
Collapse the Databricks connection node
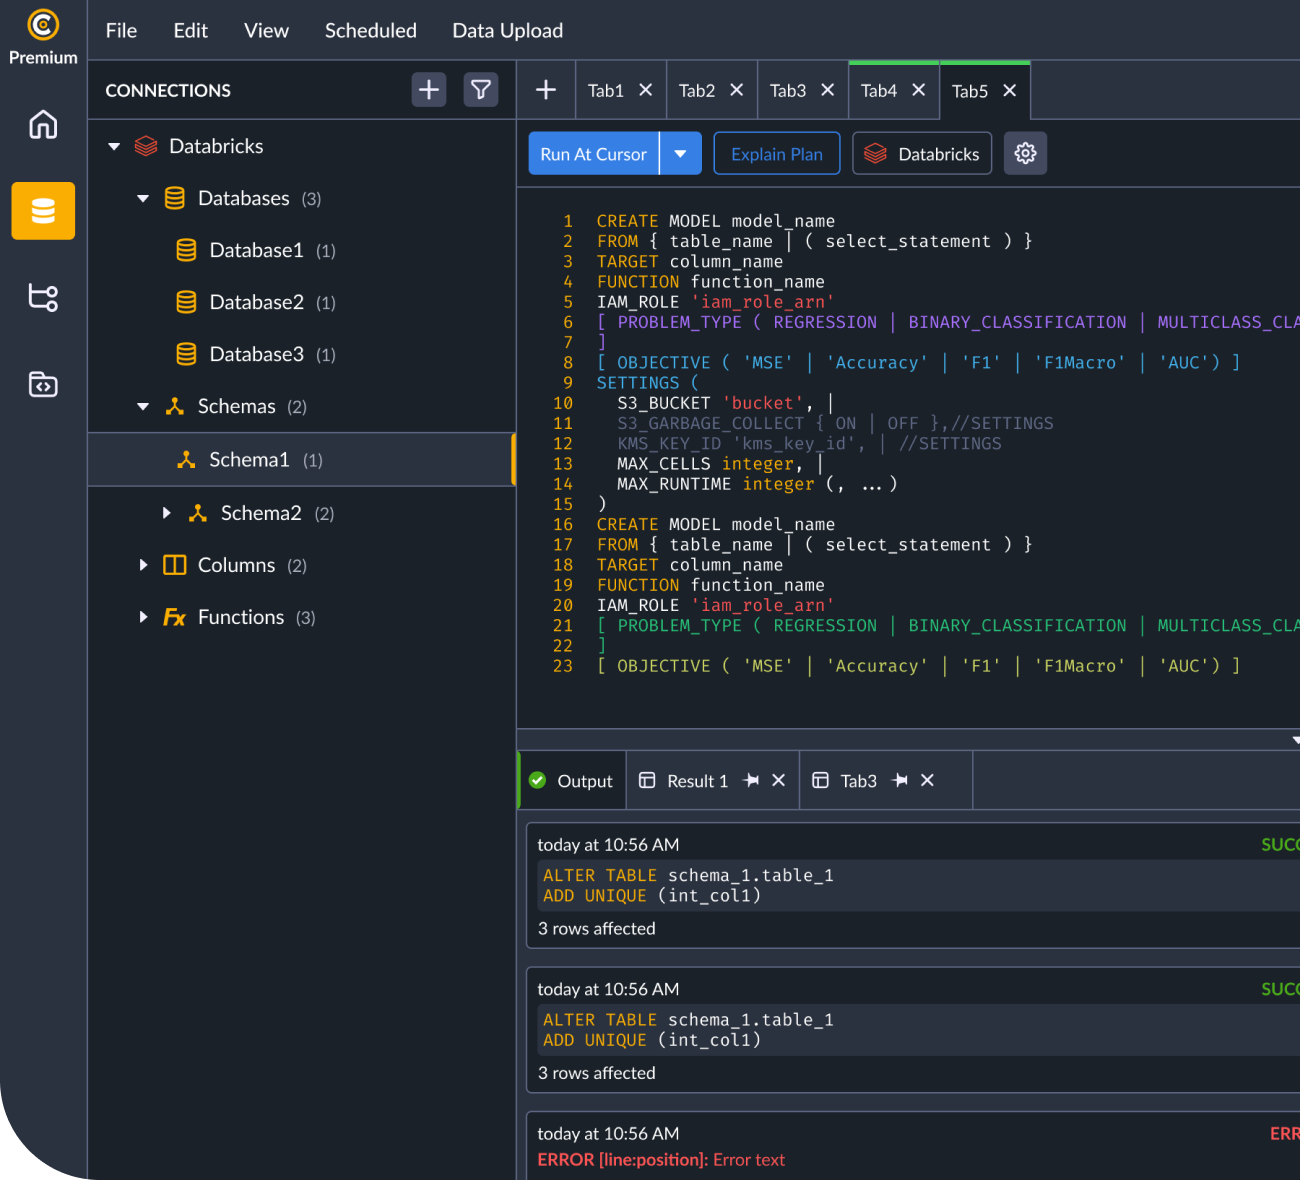click(x=114, y=147)
